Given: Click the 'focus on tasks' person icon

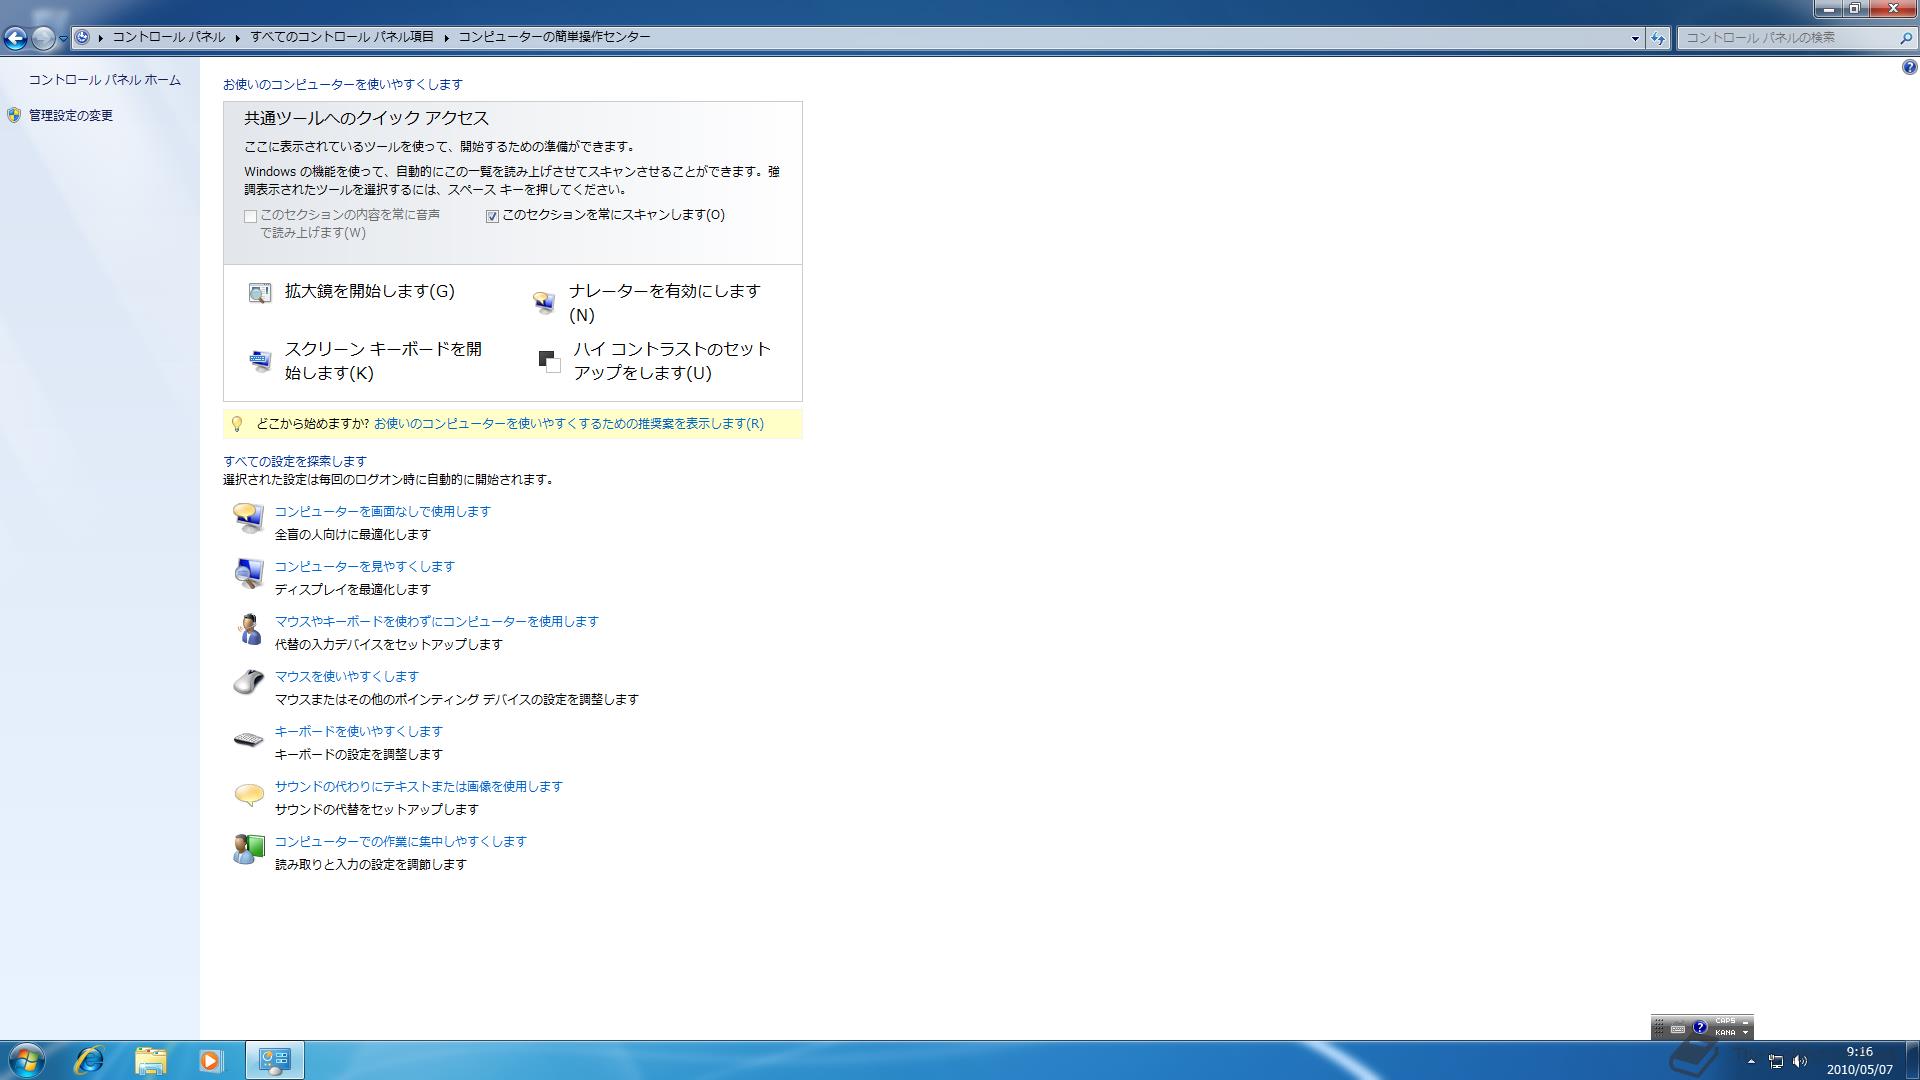Looking at the screenshot, I should pos(248,849).
